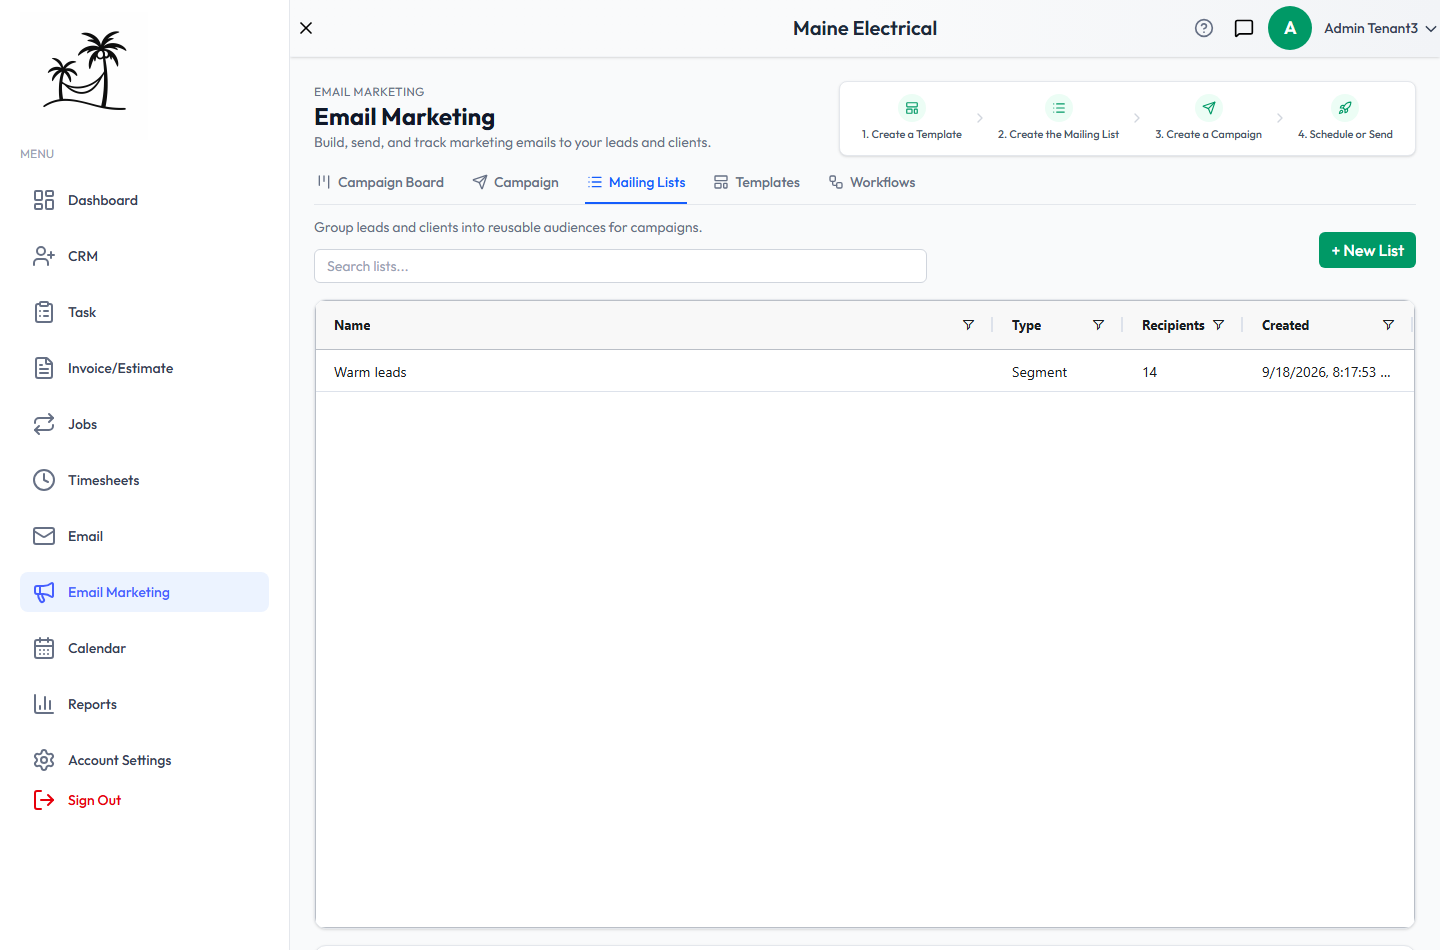The image size is (1440, 950).
Task: Open the Warm leads mailing list
Action: tap(370, 372)
